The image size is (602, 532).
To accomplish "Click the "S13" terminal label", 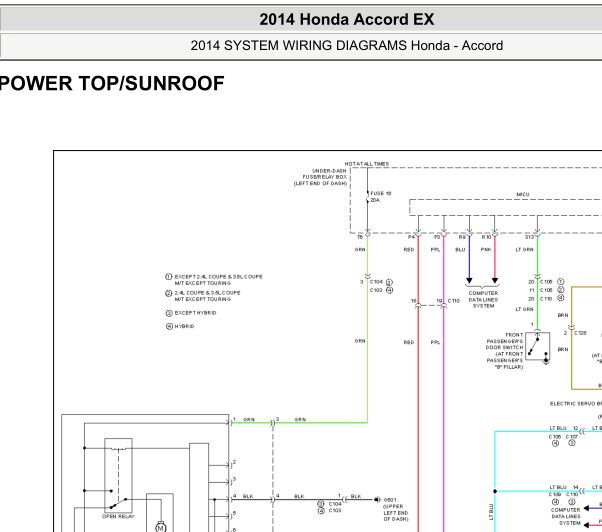I will 529,237.
